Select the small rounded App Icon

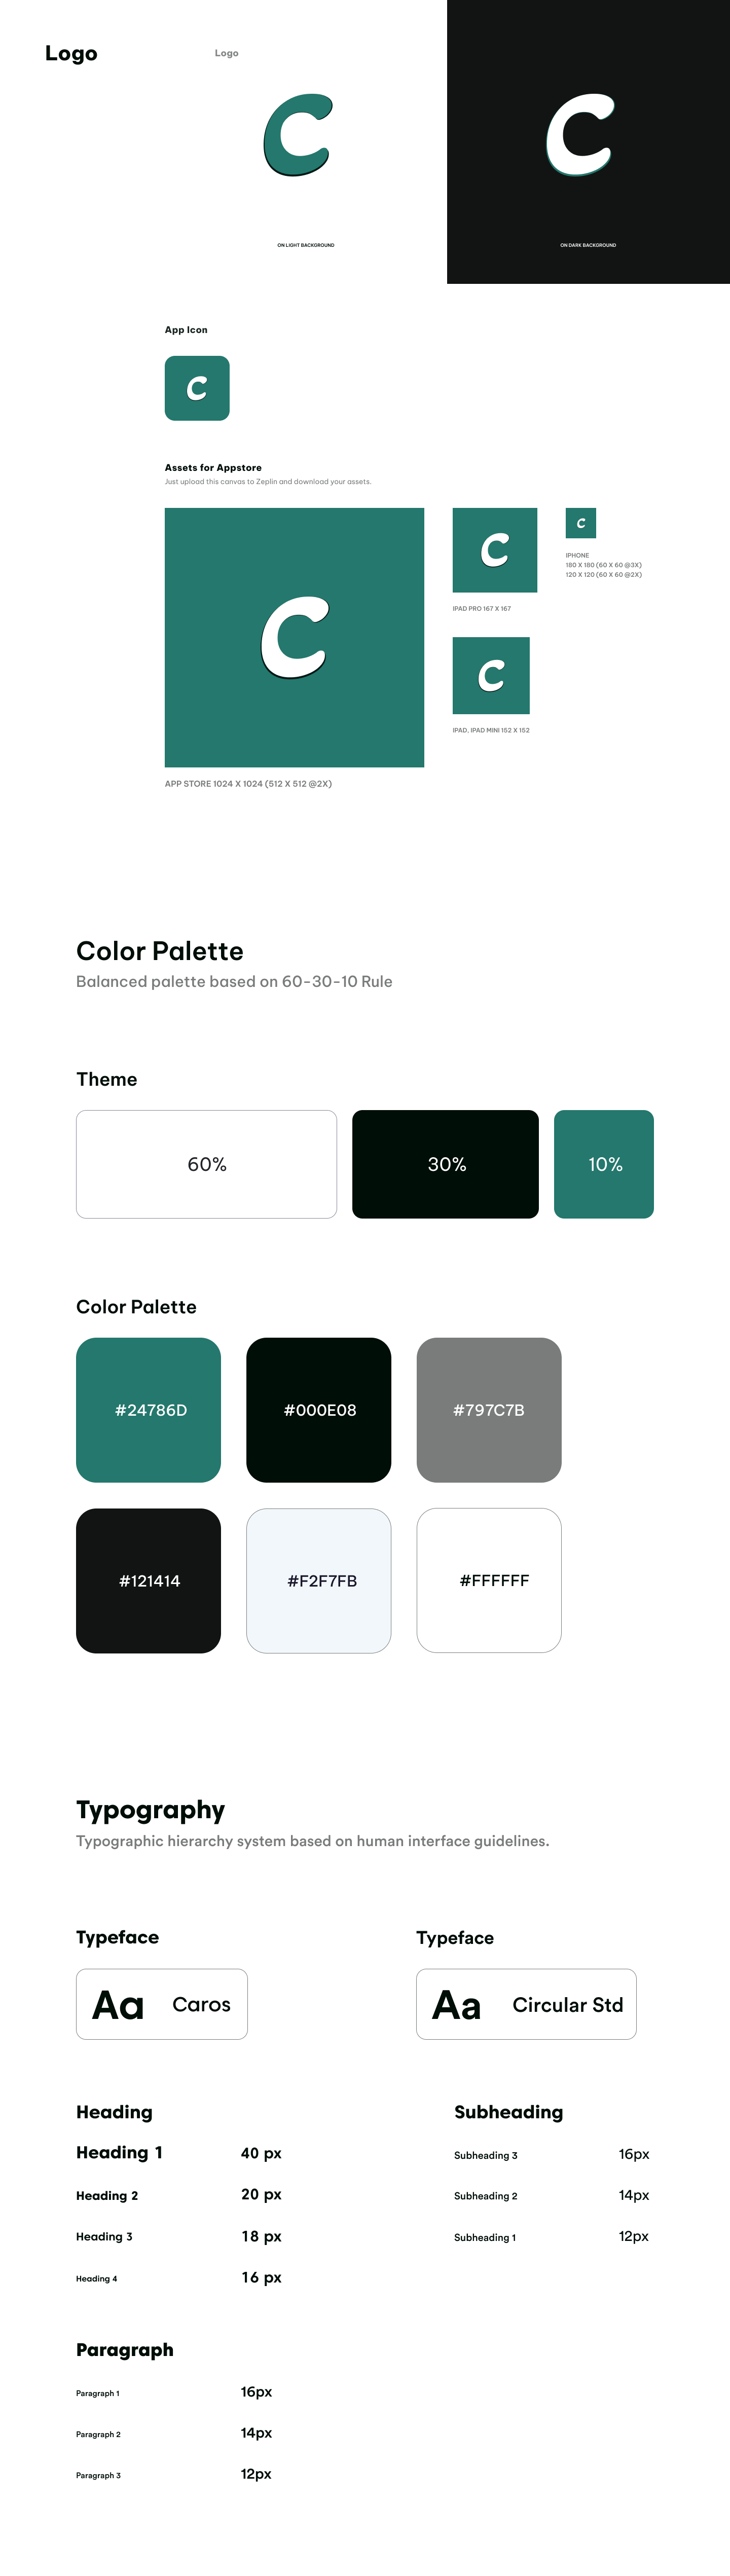(197, 388)
